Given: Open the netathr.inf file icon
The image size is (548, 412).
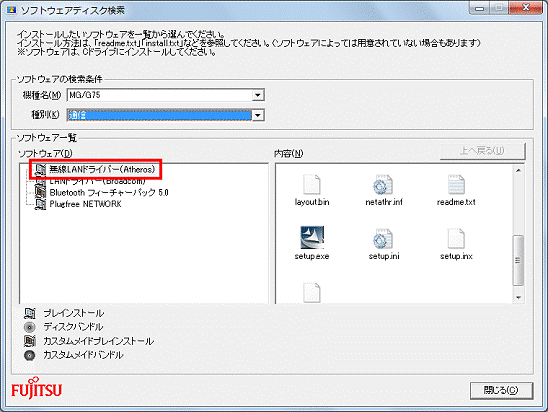Looking at the screenshot, I should pyautogui.click(x=383, y=184).
